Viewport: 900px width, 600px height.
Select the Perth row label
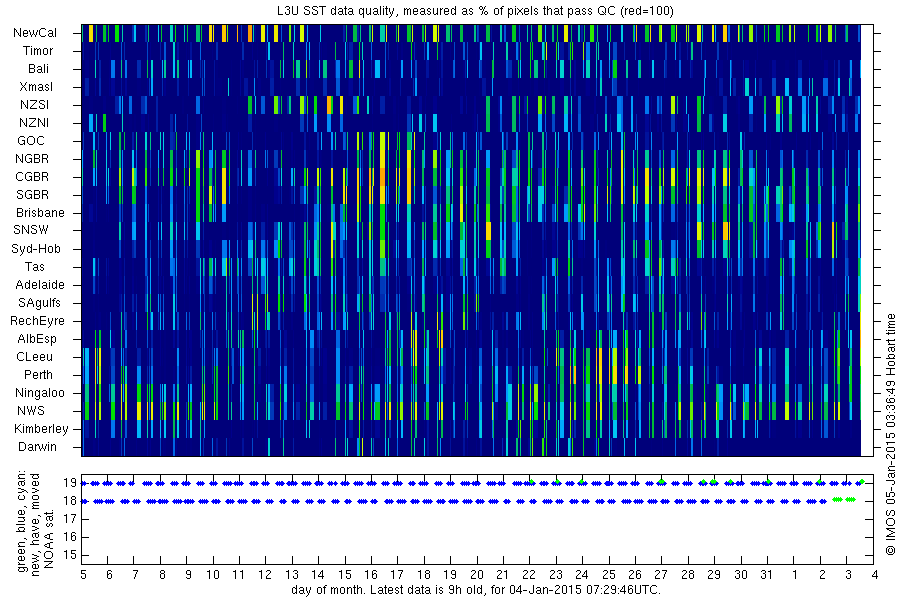[x=38, y=374]
